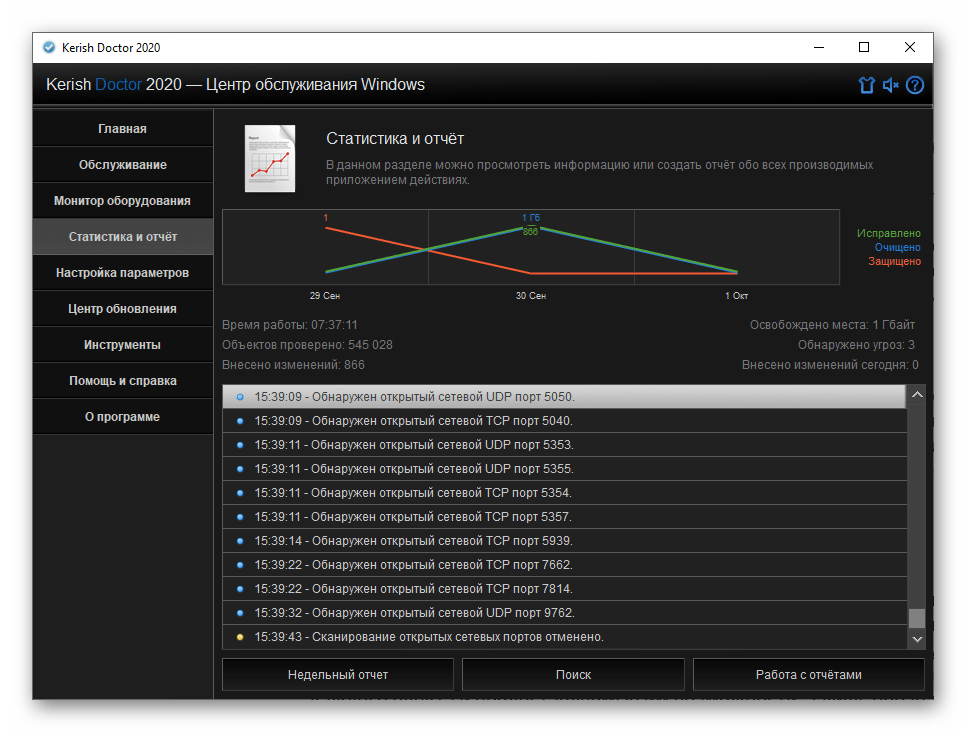Select log entry UDP порт 5353

click(x=564, y=445)
